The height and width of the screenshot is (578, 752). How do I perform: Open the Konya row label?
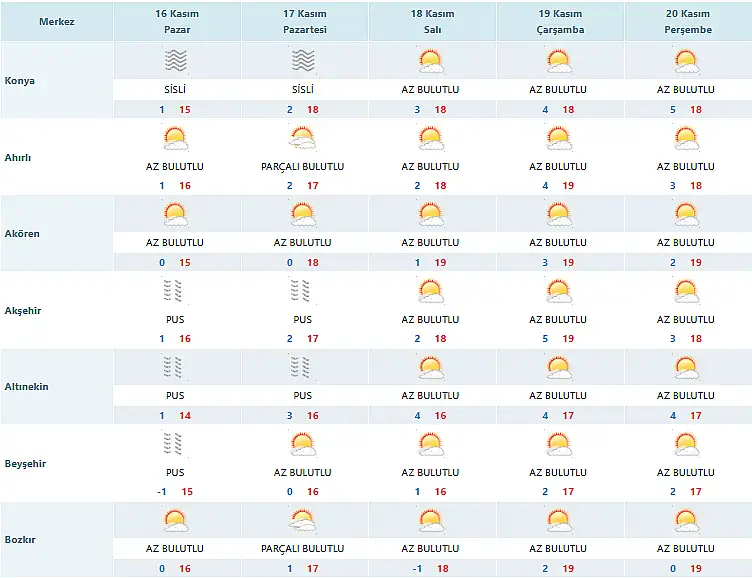click(20, 81)
